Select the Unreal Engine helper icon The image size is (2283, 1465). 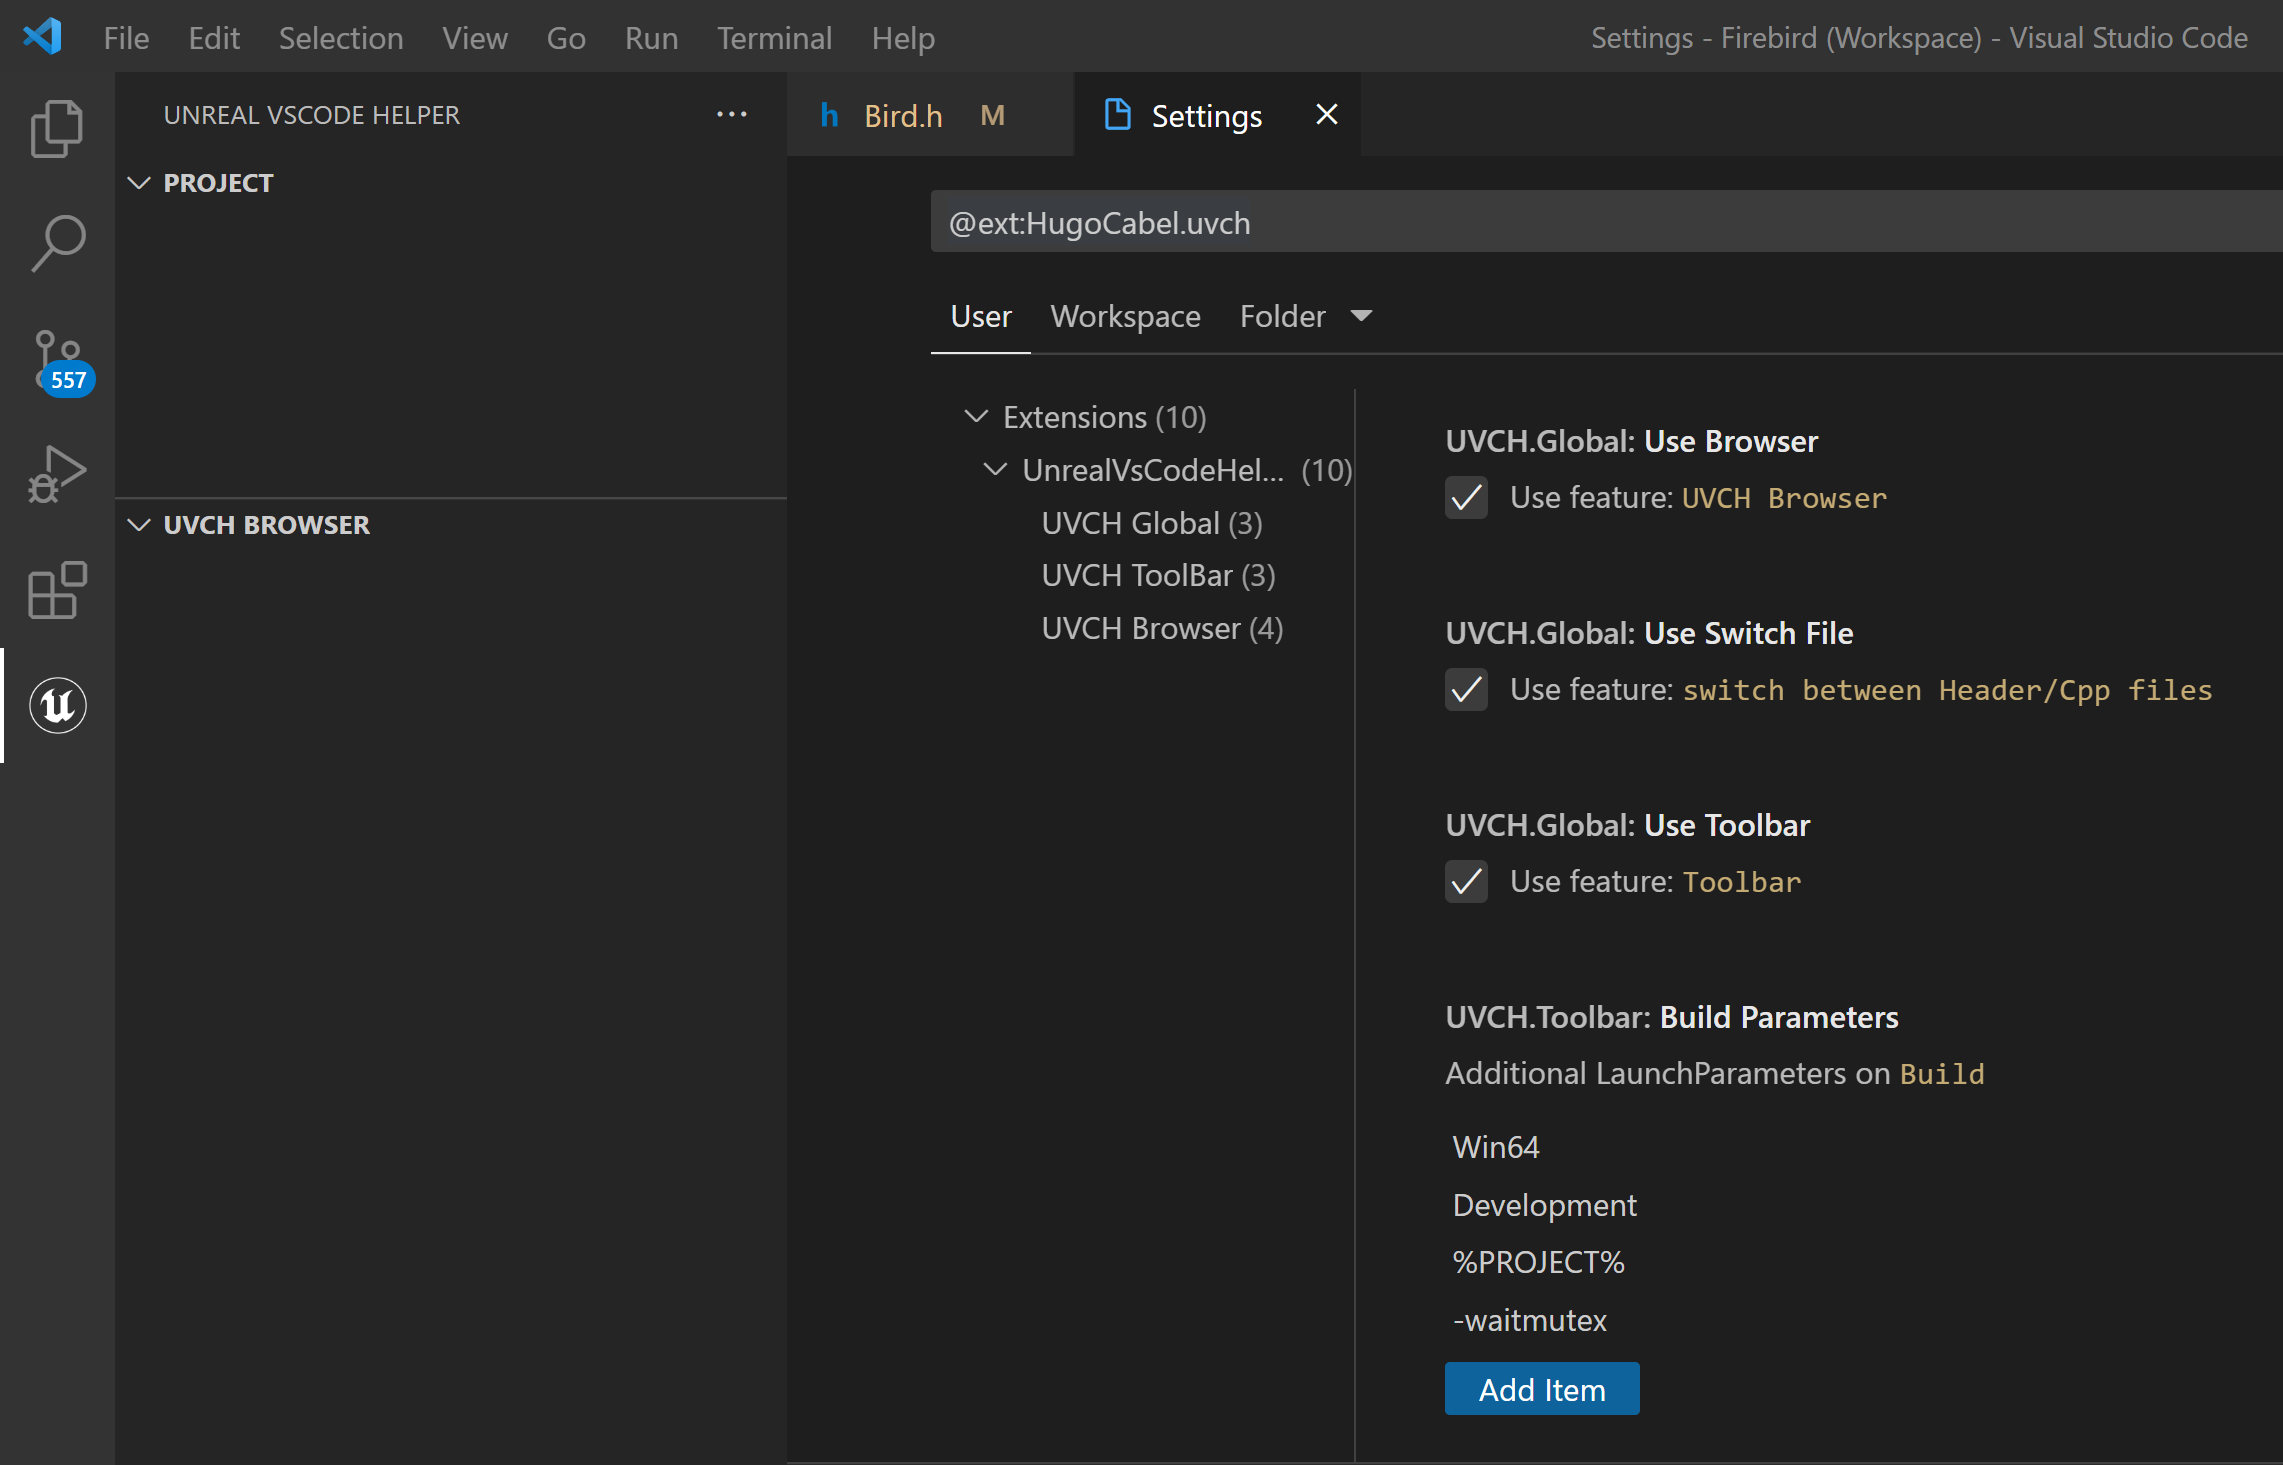click(x=57, y=705)
